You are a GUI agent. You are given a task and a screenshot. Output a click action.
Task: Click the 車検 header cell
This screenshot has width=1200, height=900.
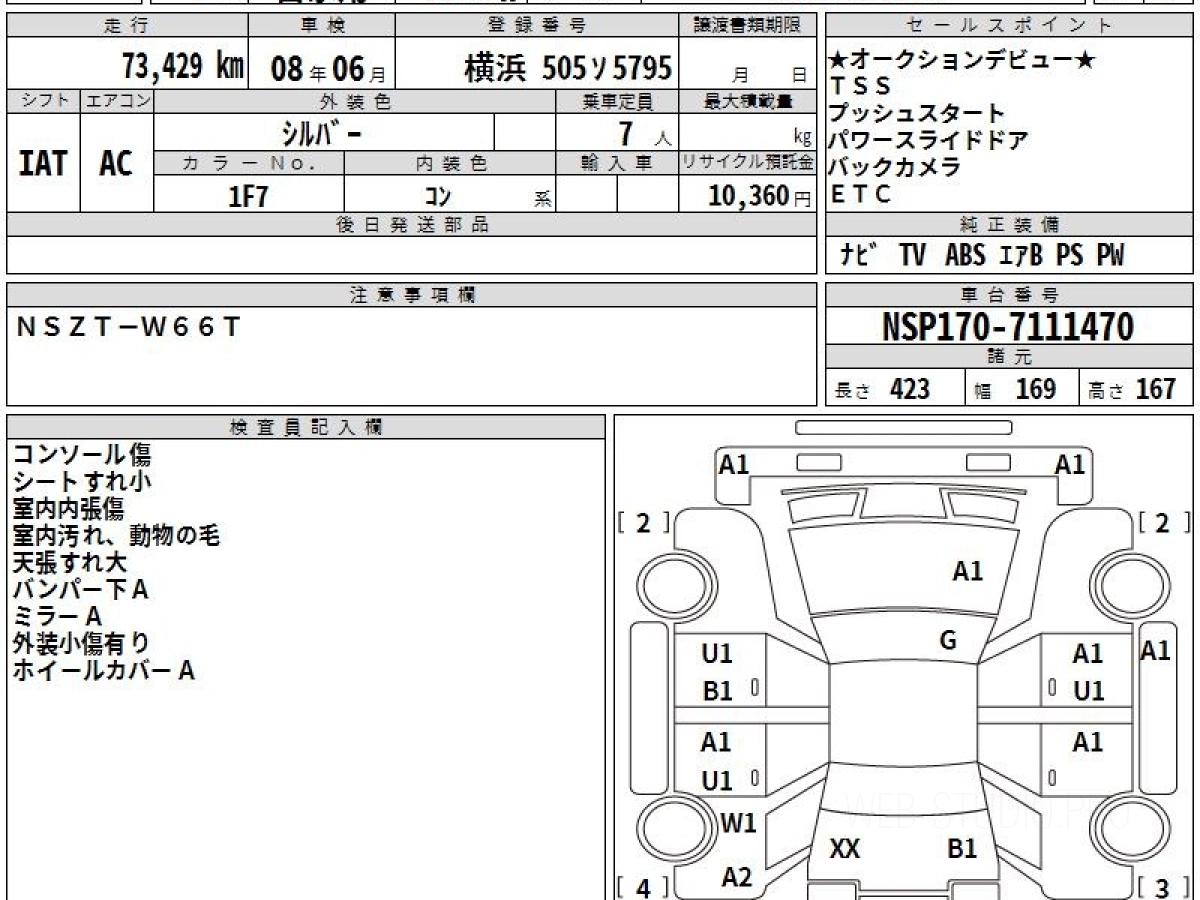[x=322, y=26]
